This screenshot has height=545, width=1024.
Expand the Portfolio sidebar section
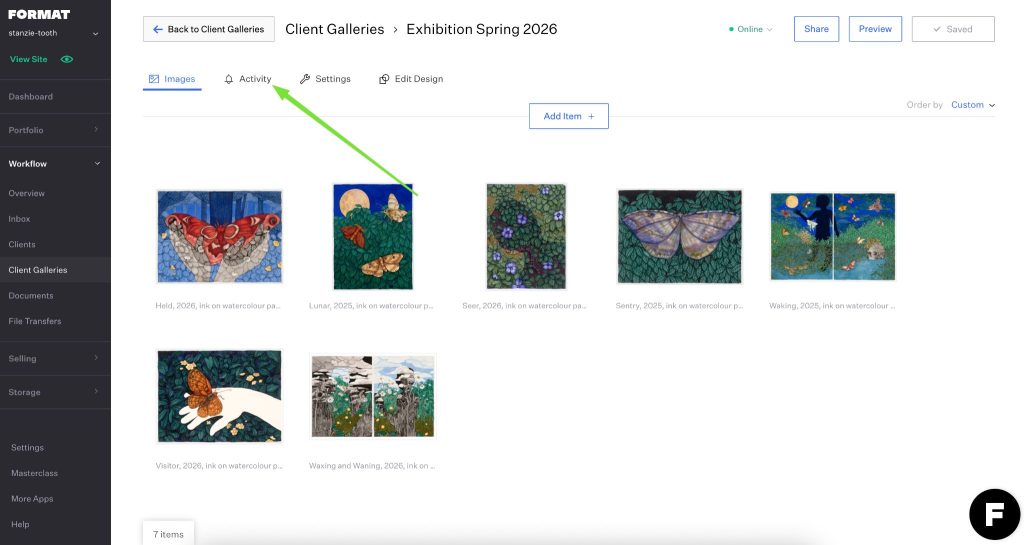pos(55,130)
